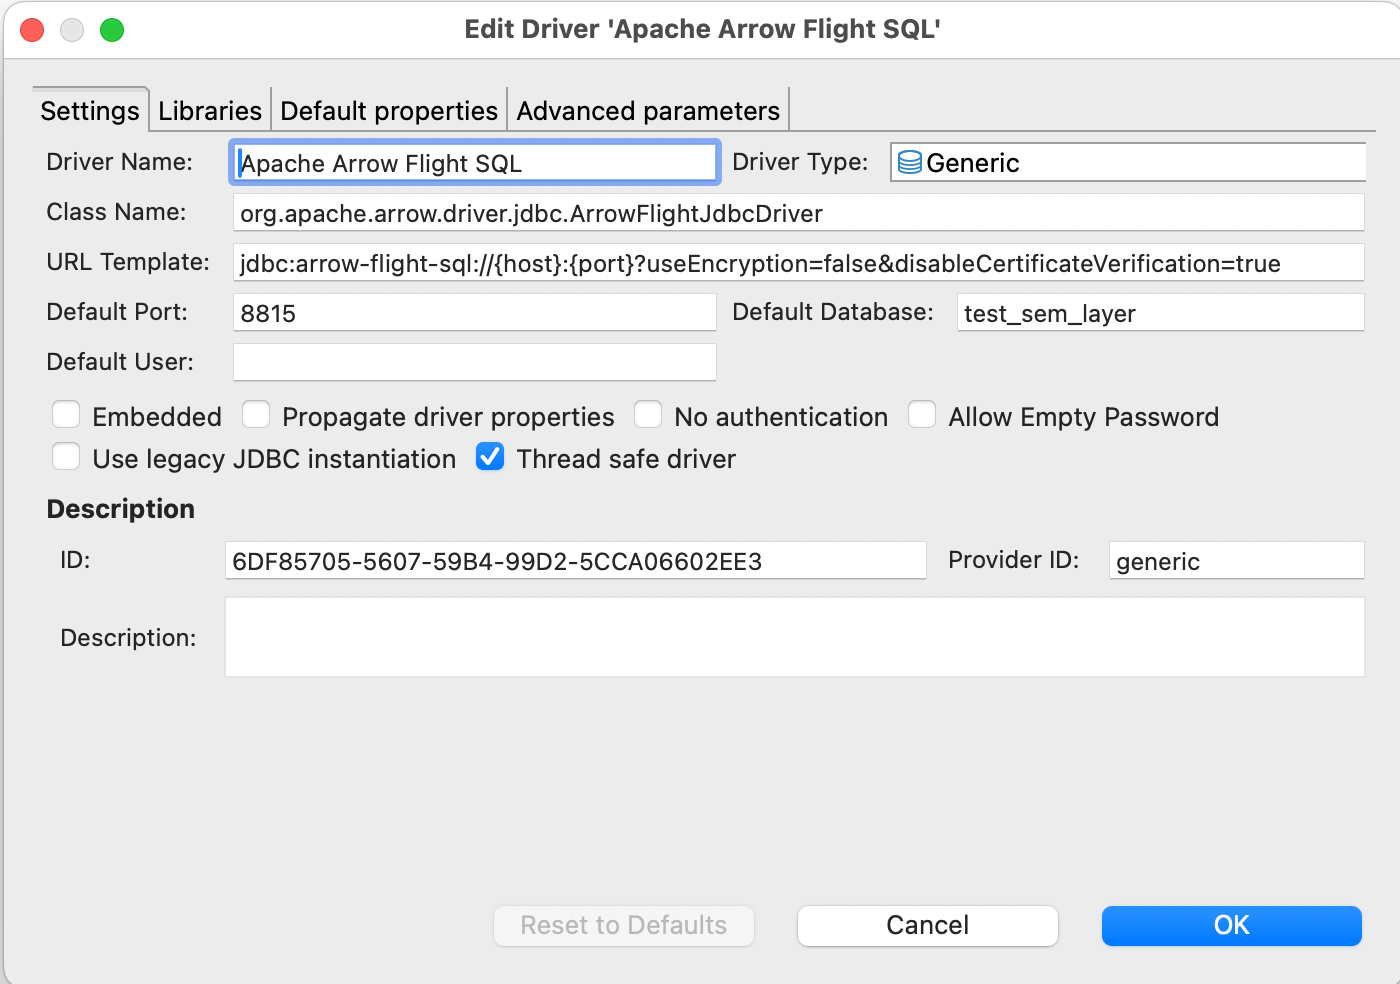Click the Description section heading
The height and width of the screenshot is (984, 1400).
[x=121, y=509]
